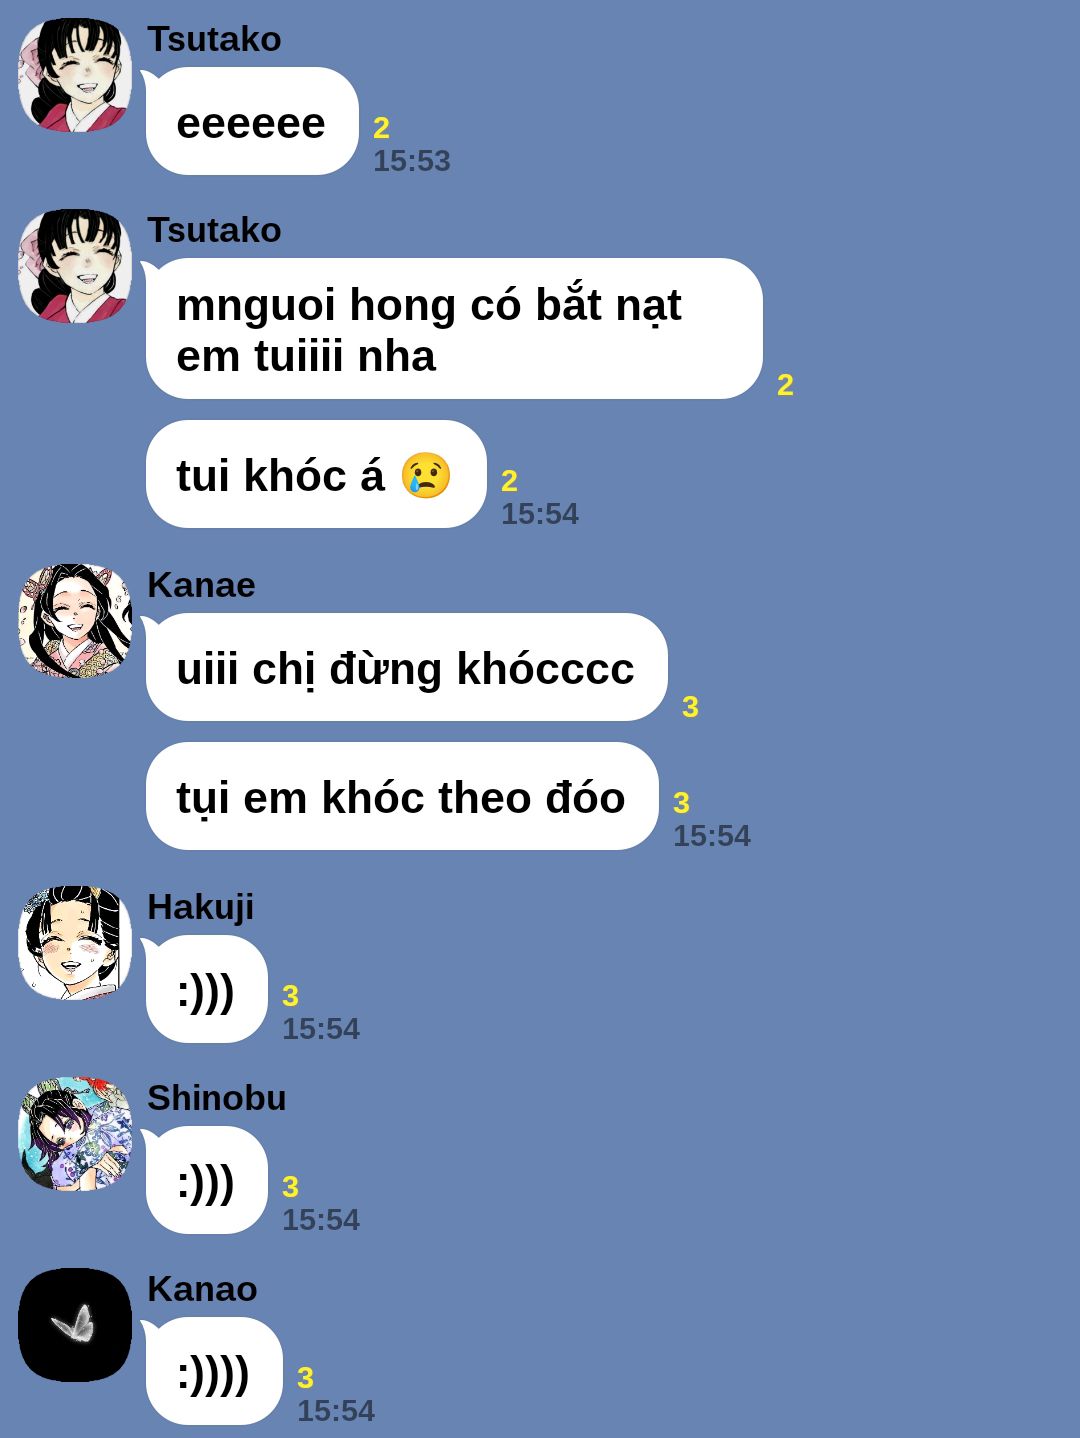Select the 'mnguoi hong có bắt nạt' message
Viewport: 1080px width, 1438px height.
click(454, 329)
